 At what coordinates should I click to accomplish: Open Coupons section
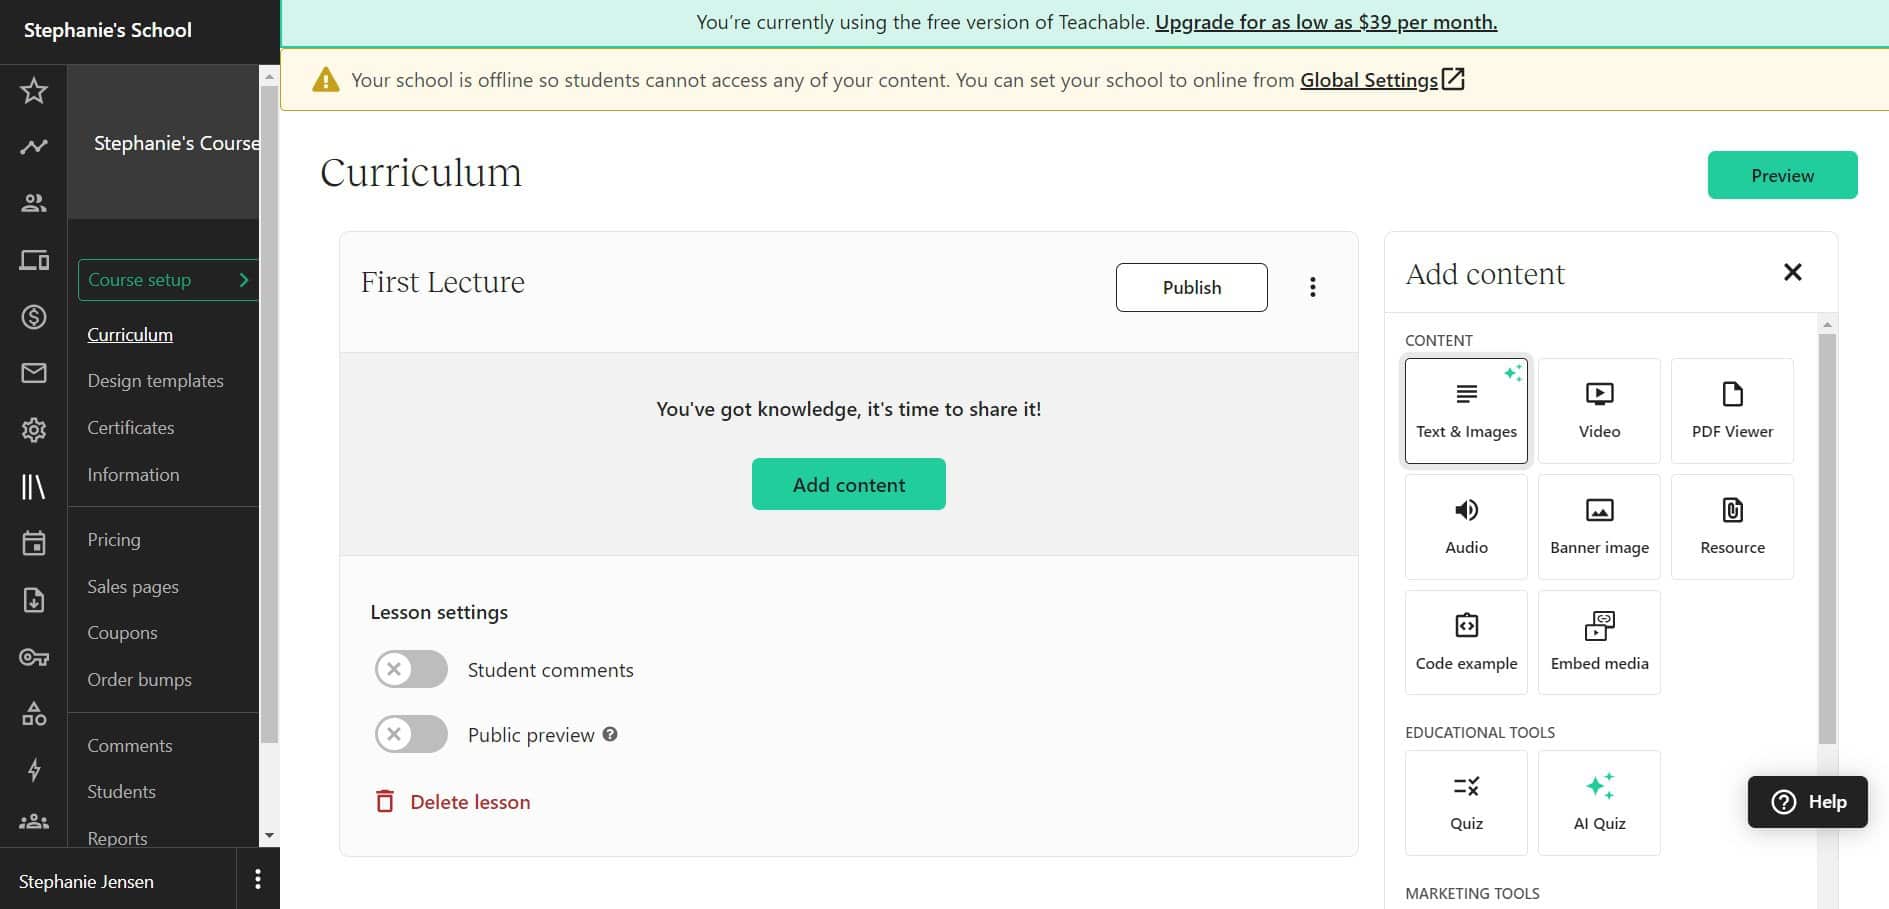click(x=122, y=633)
